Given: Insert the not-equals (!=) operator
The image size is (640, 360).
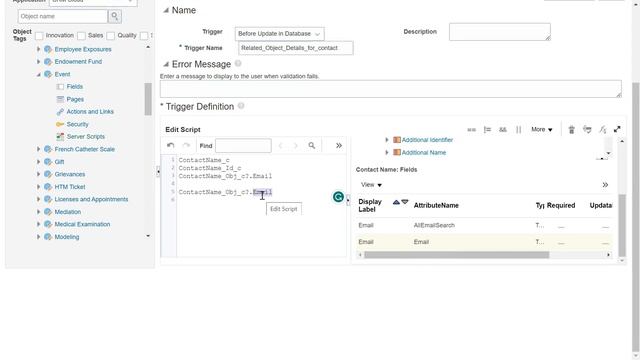Looking at the screenshot, I should coord(487,129).
